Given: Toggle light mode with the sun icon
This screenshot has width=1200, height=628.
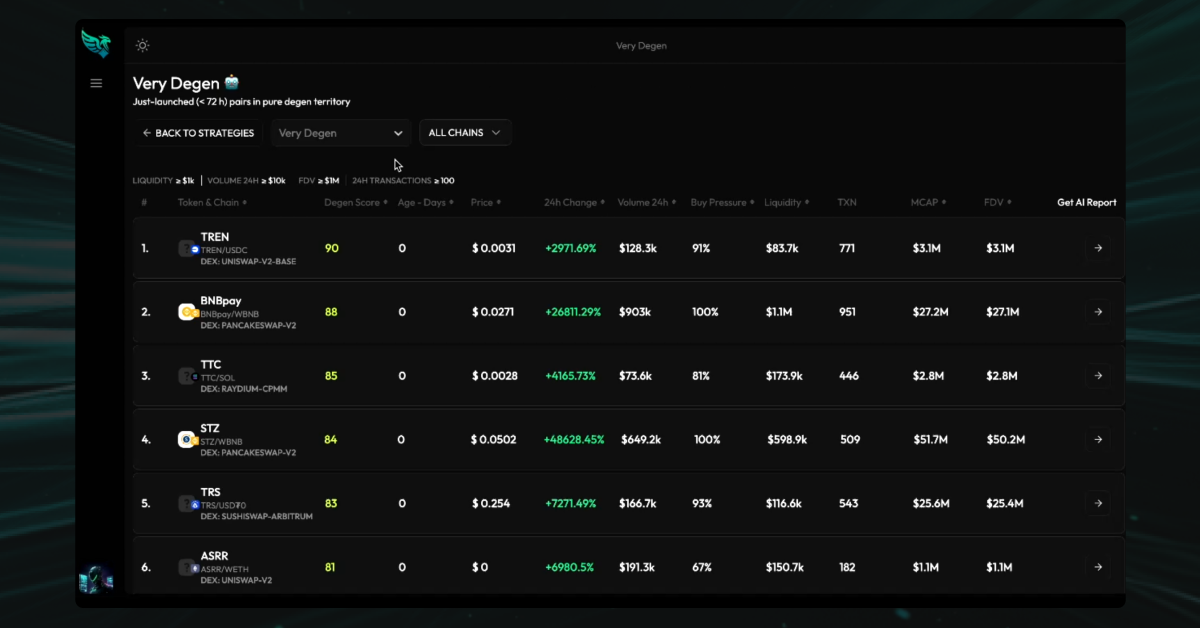Looking at the screenshot, I should click(x=142, y=45).
